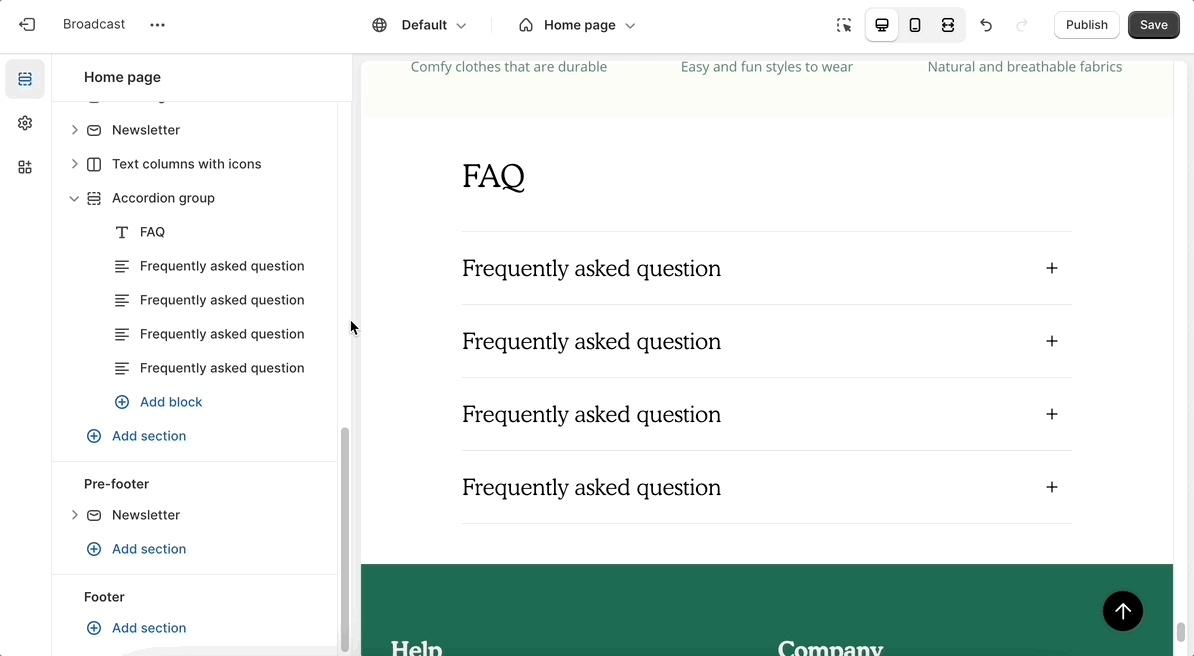Open the Default market dropdown
The height and width of the screenshot is (656, 1194).
tap(420, 25)
